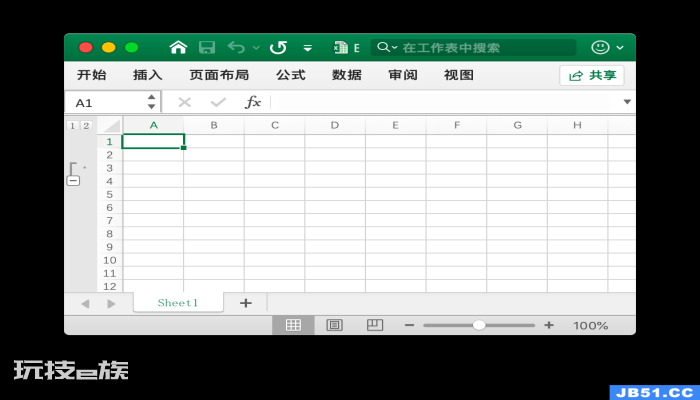Select row 12 header

pyautogui.click(x=109, y=286)
